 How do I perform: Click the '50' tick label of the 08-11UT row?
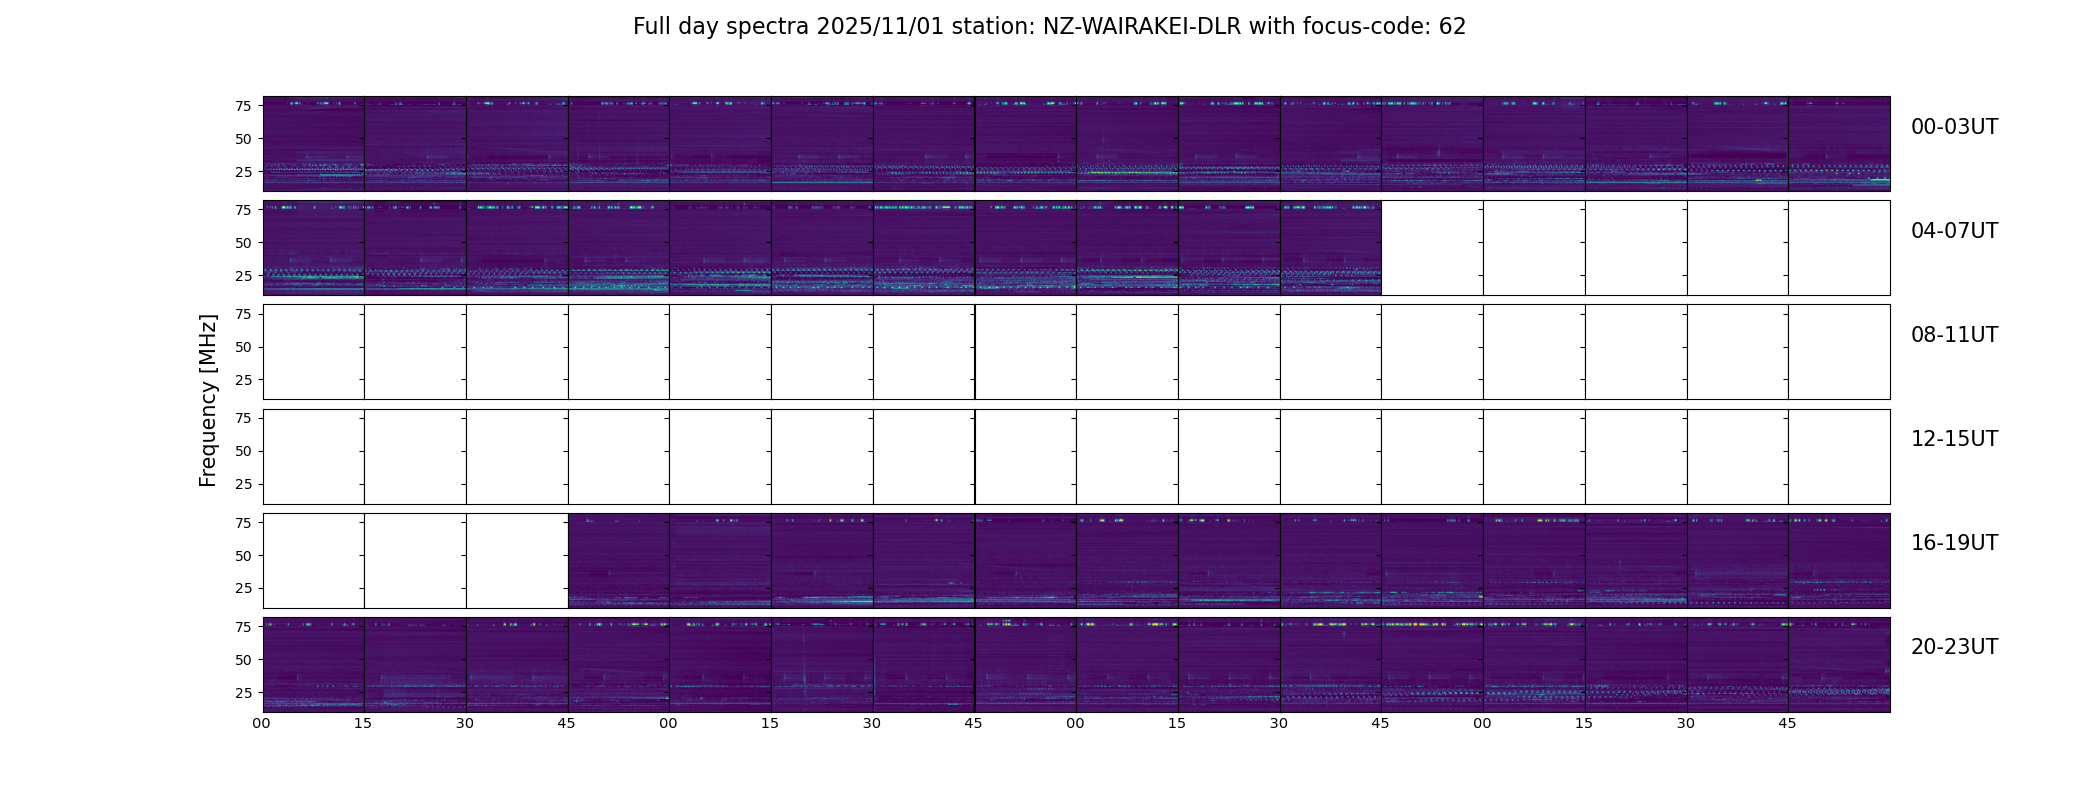click(x=243, y=347)
